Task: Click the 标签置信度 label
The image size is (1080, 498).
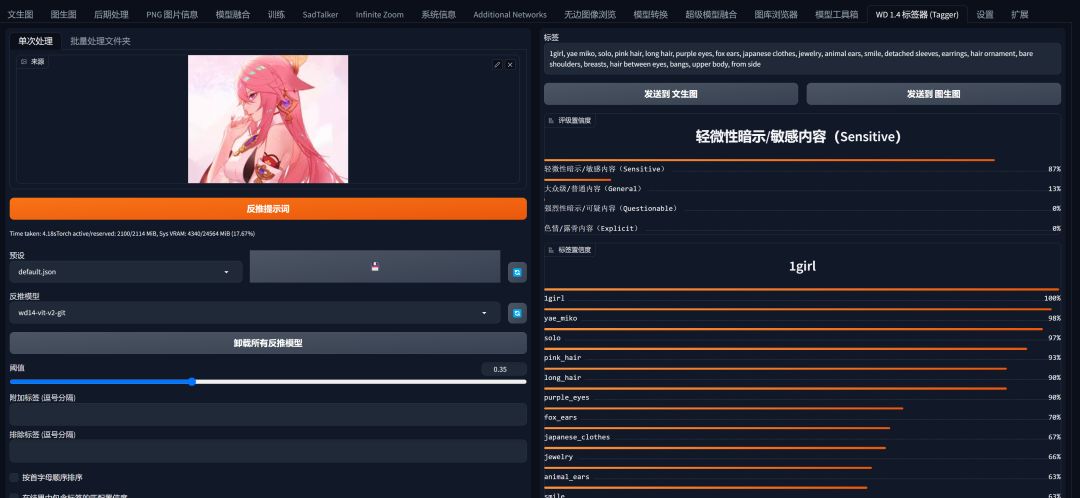Action: pyautogui.click(x=570, y=249)
